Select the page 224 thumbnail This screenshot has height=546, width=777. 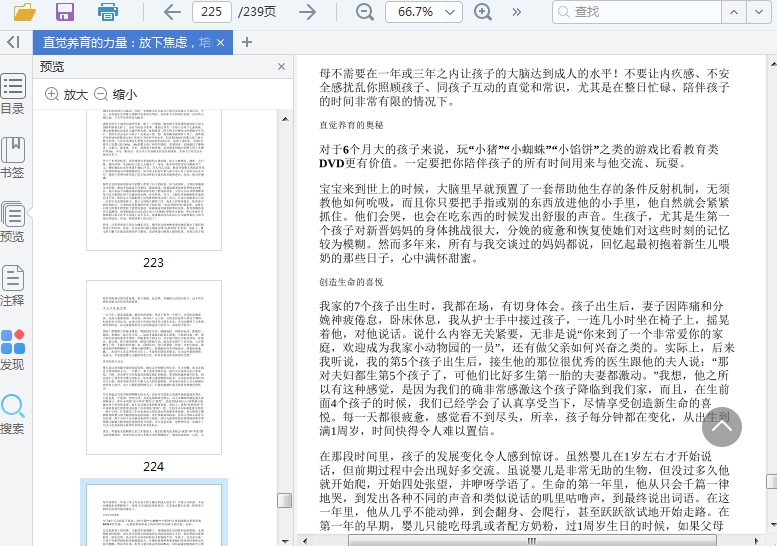pyautogui.click(x=153, y=366)
